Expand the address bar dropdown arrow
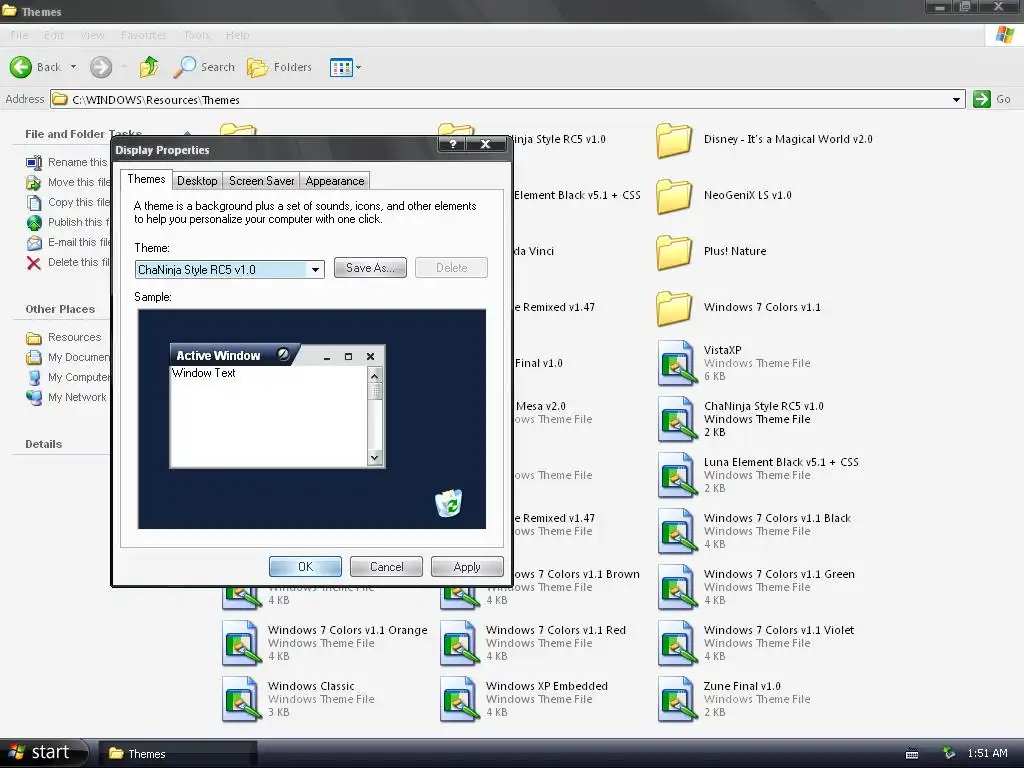 tap(956, 100)
